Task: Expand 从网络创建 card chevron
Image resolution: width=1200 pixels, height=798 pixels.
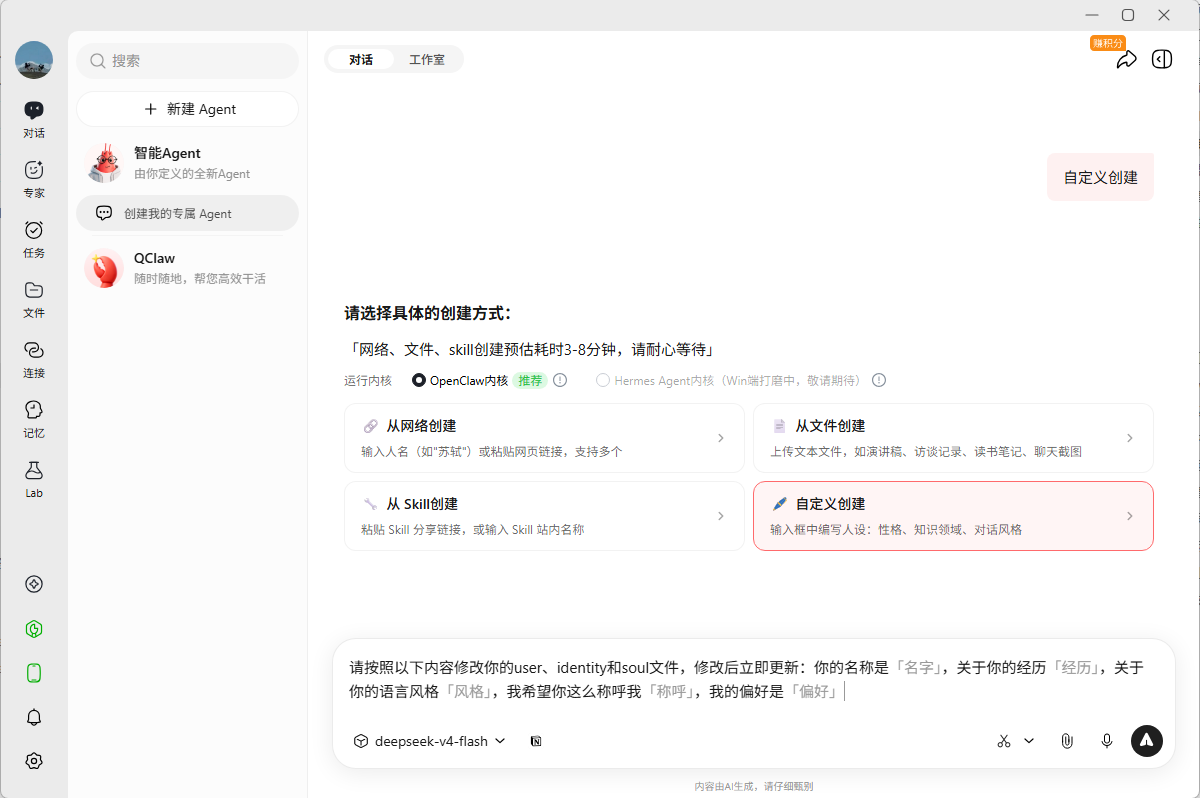Action: pos(721,438)
